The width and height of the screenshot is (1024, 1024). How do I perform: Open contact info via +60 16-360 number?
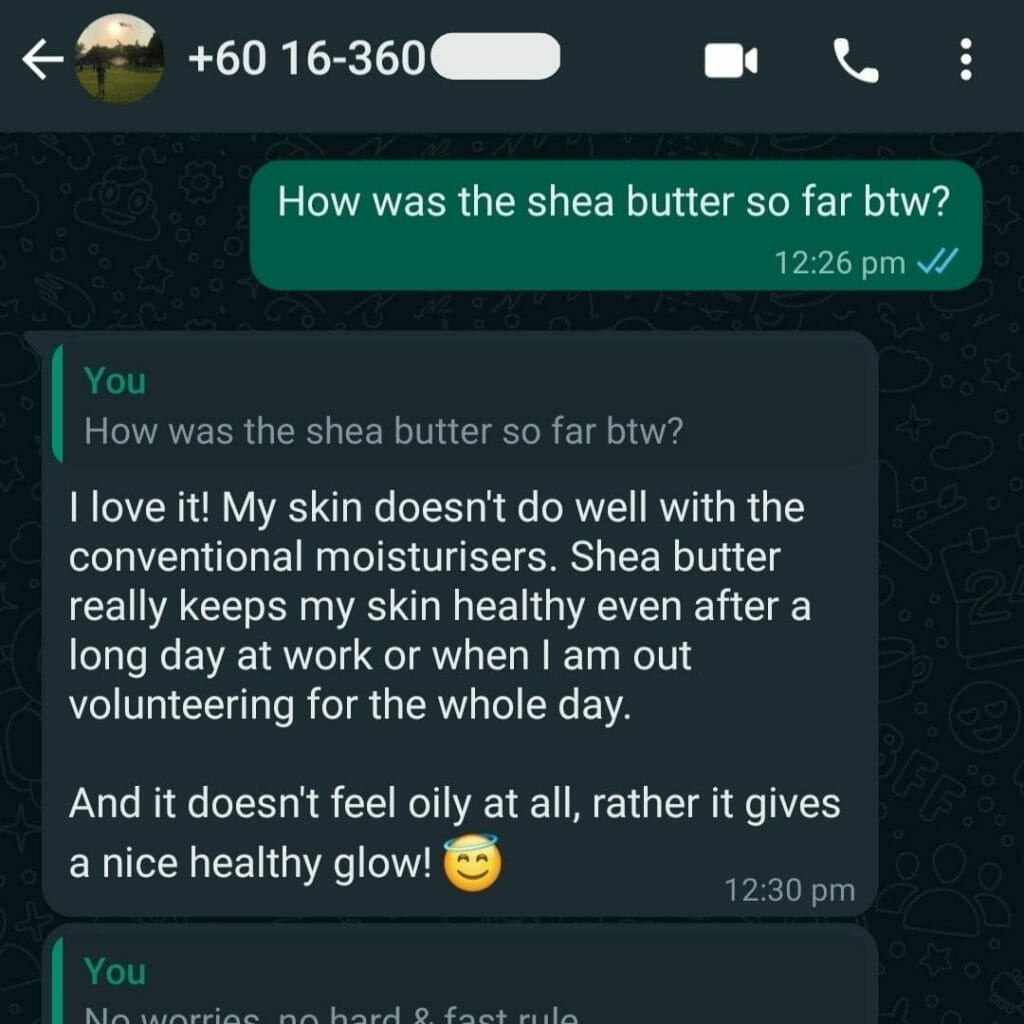306,59
